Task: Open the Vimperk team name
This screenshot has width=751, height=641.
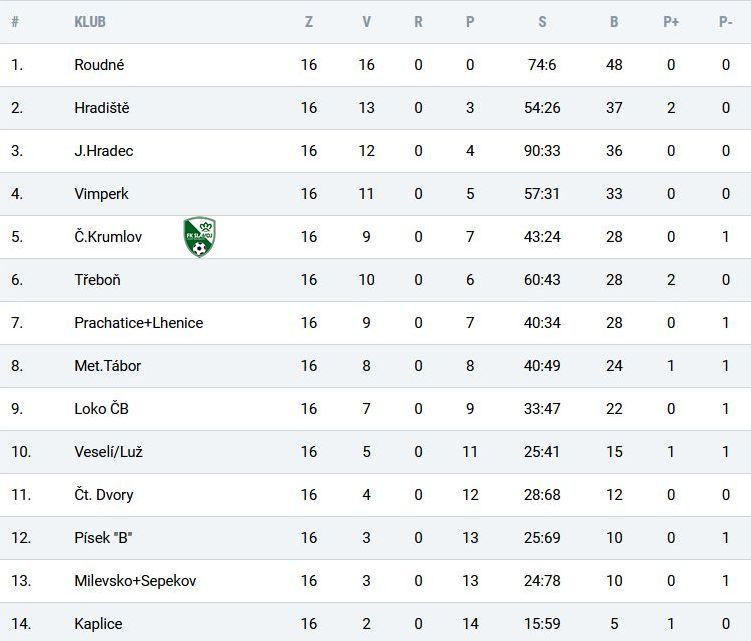Action: click(101, 194)
